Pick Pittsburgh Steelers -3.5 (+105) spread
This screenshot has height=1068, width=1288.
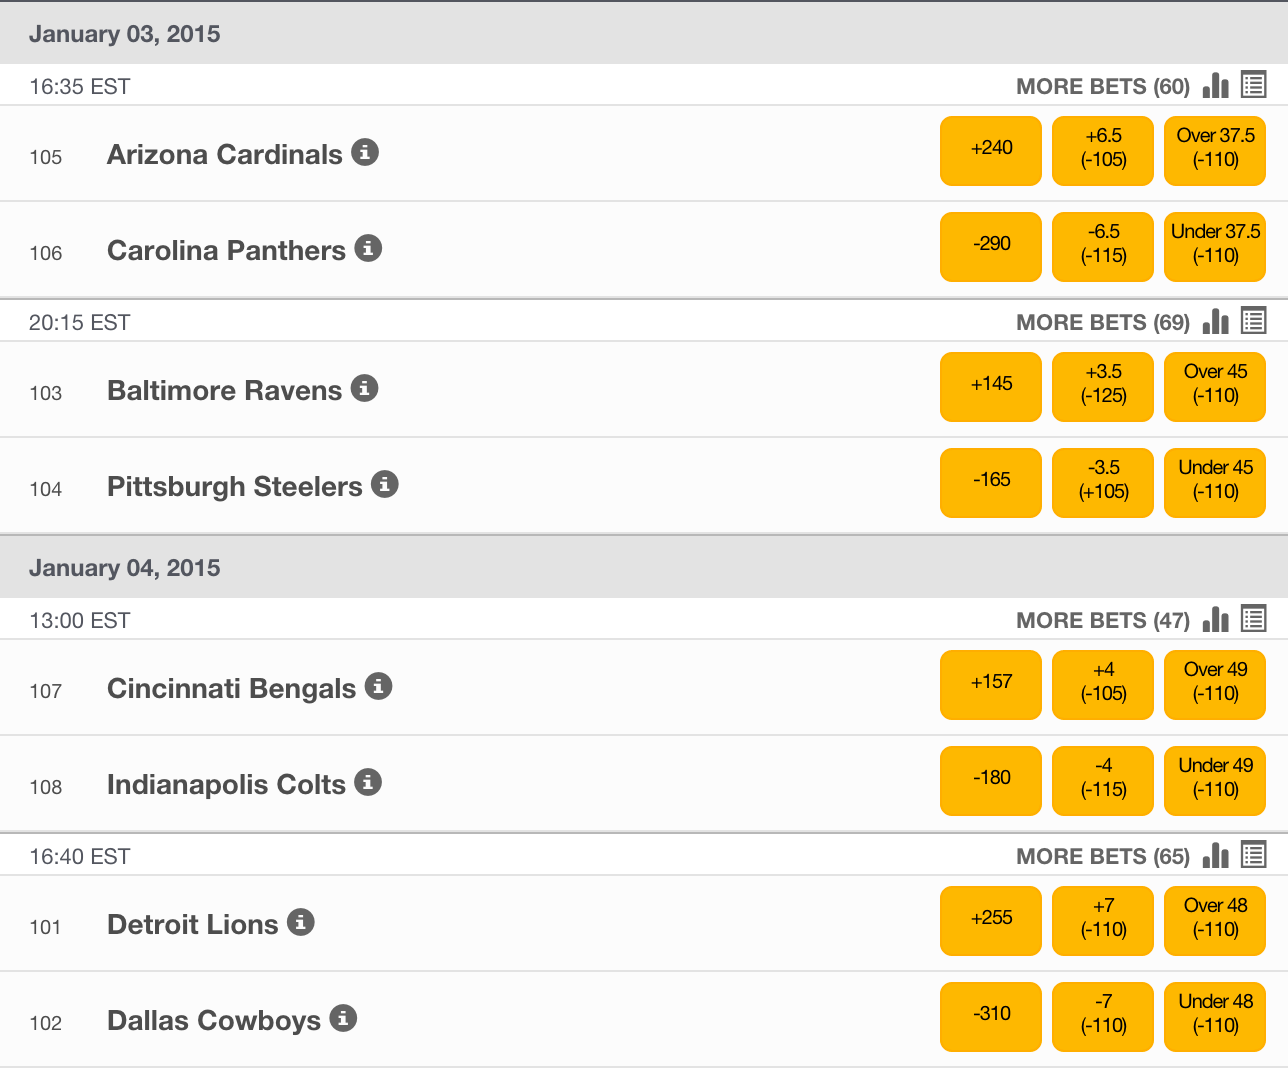coord(1103,483)
